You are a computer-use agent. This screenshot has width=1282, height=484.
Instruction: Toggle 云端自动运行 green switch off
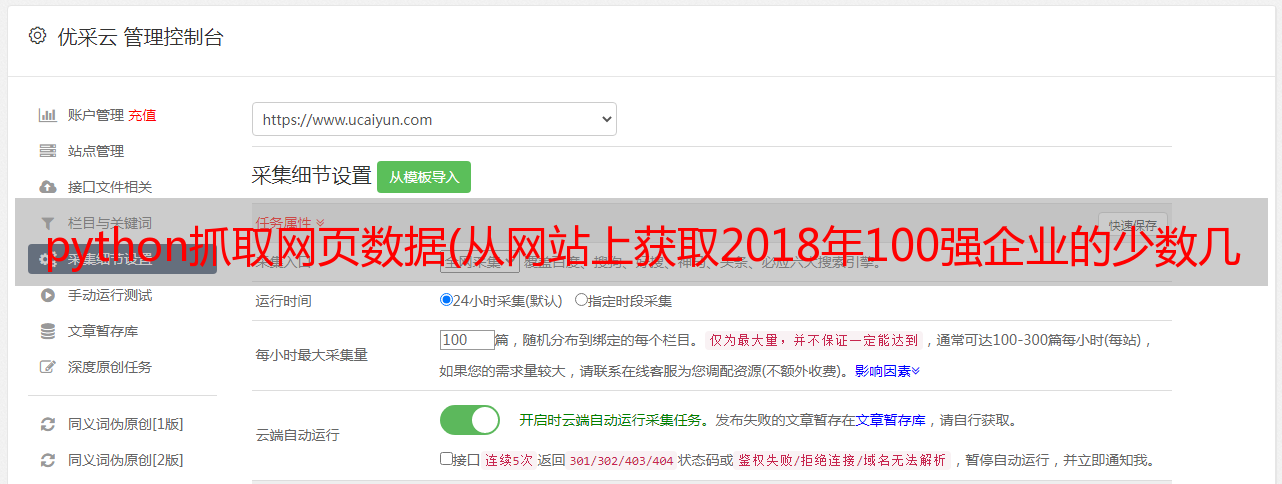coord(470,420)
